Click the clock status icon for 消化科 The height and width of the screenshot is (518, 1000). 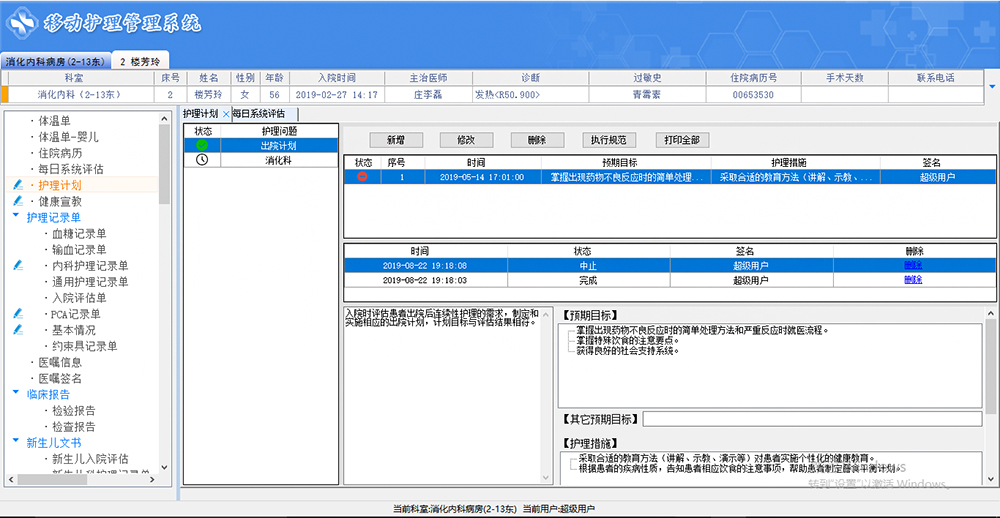pos(202,160)
